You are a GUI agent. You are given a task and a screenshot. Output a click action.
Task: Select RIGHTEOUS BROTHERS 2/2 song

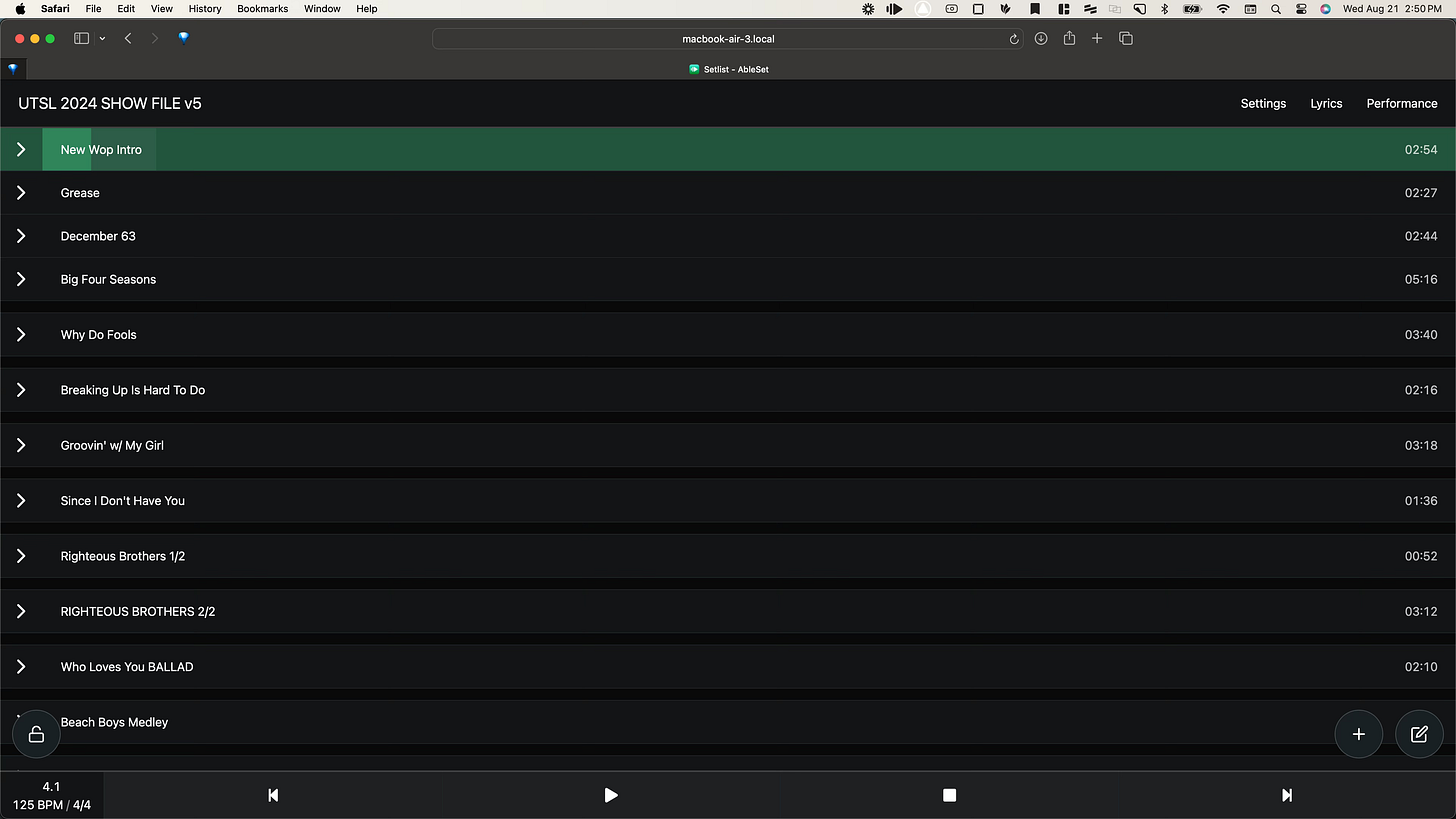(x=138, y=611)
